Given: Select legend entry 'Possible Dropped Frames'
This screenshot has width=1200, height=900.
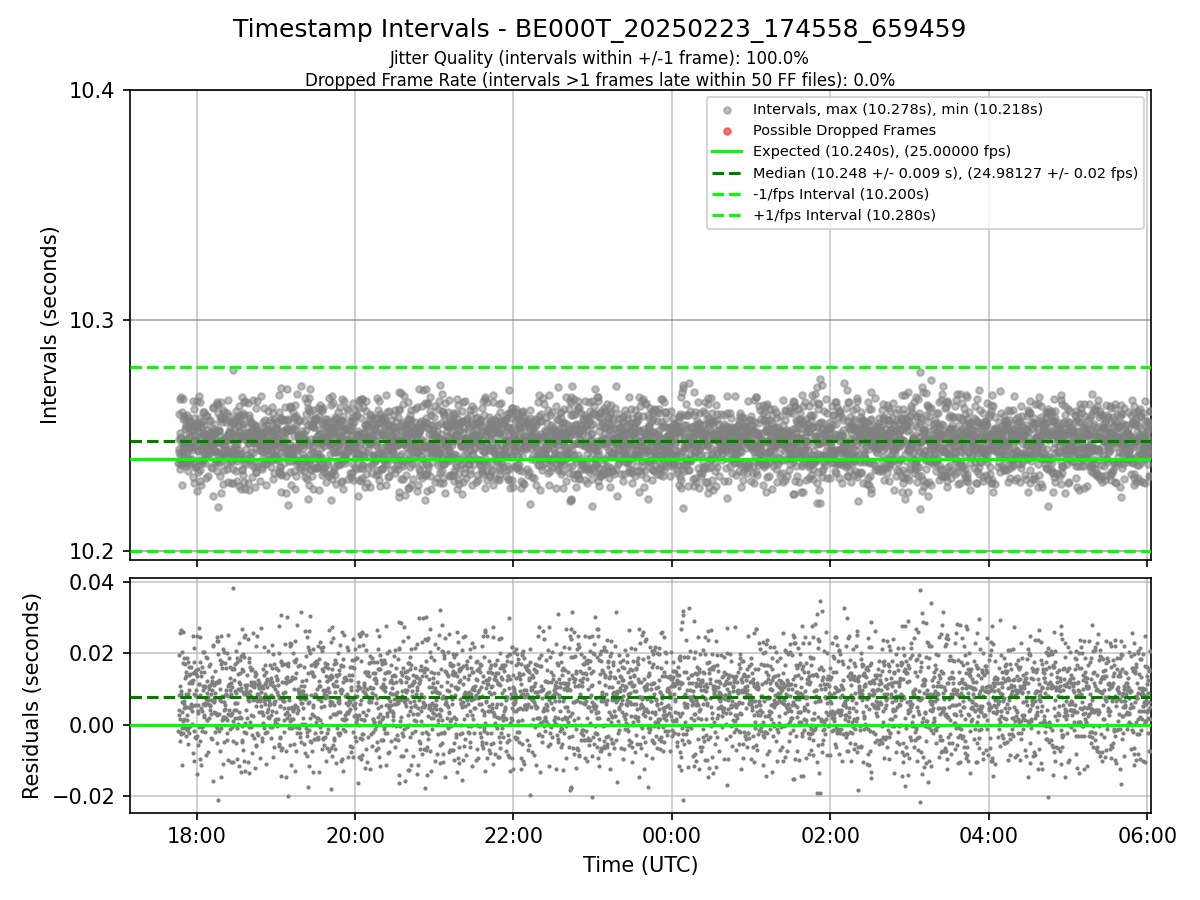Looking at the screenshot, I should pyautogui.click(x=844, y=130).
